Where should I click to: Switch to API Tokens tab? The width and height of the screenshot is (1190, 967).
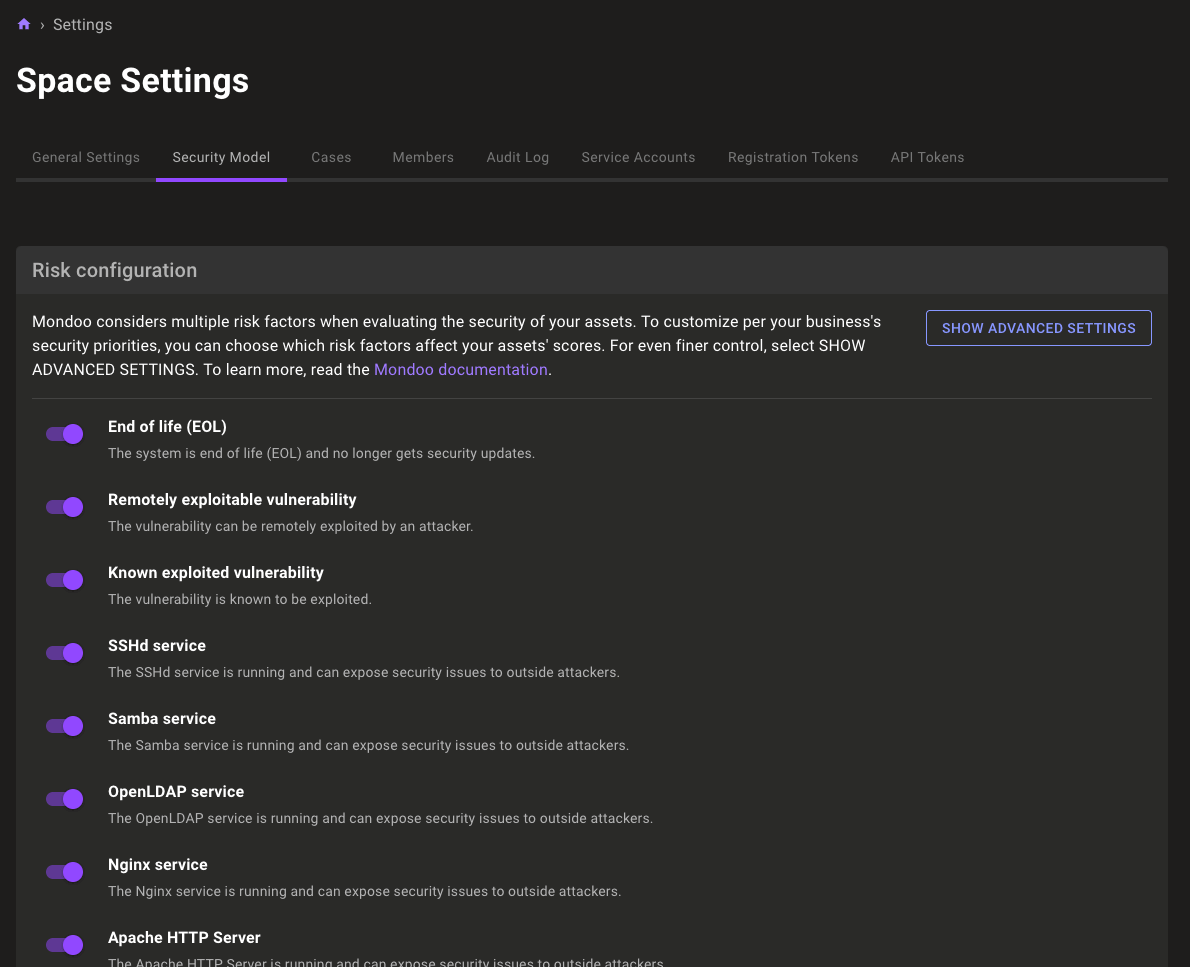tap(927, 157)
